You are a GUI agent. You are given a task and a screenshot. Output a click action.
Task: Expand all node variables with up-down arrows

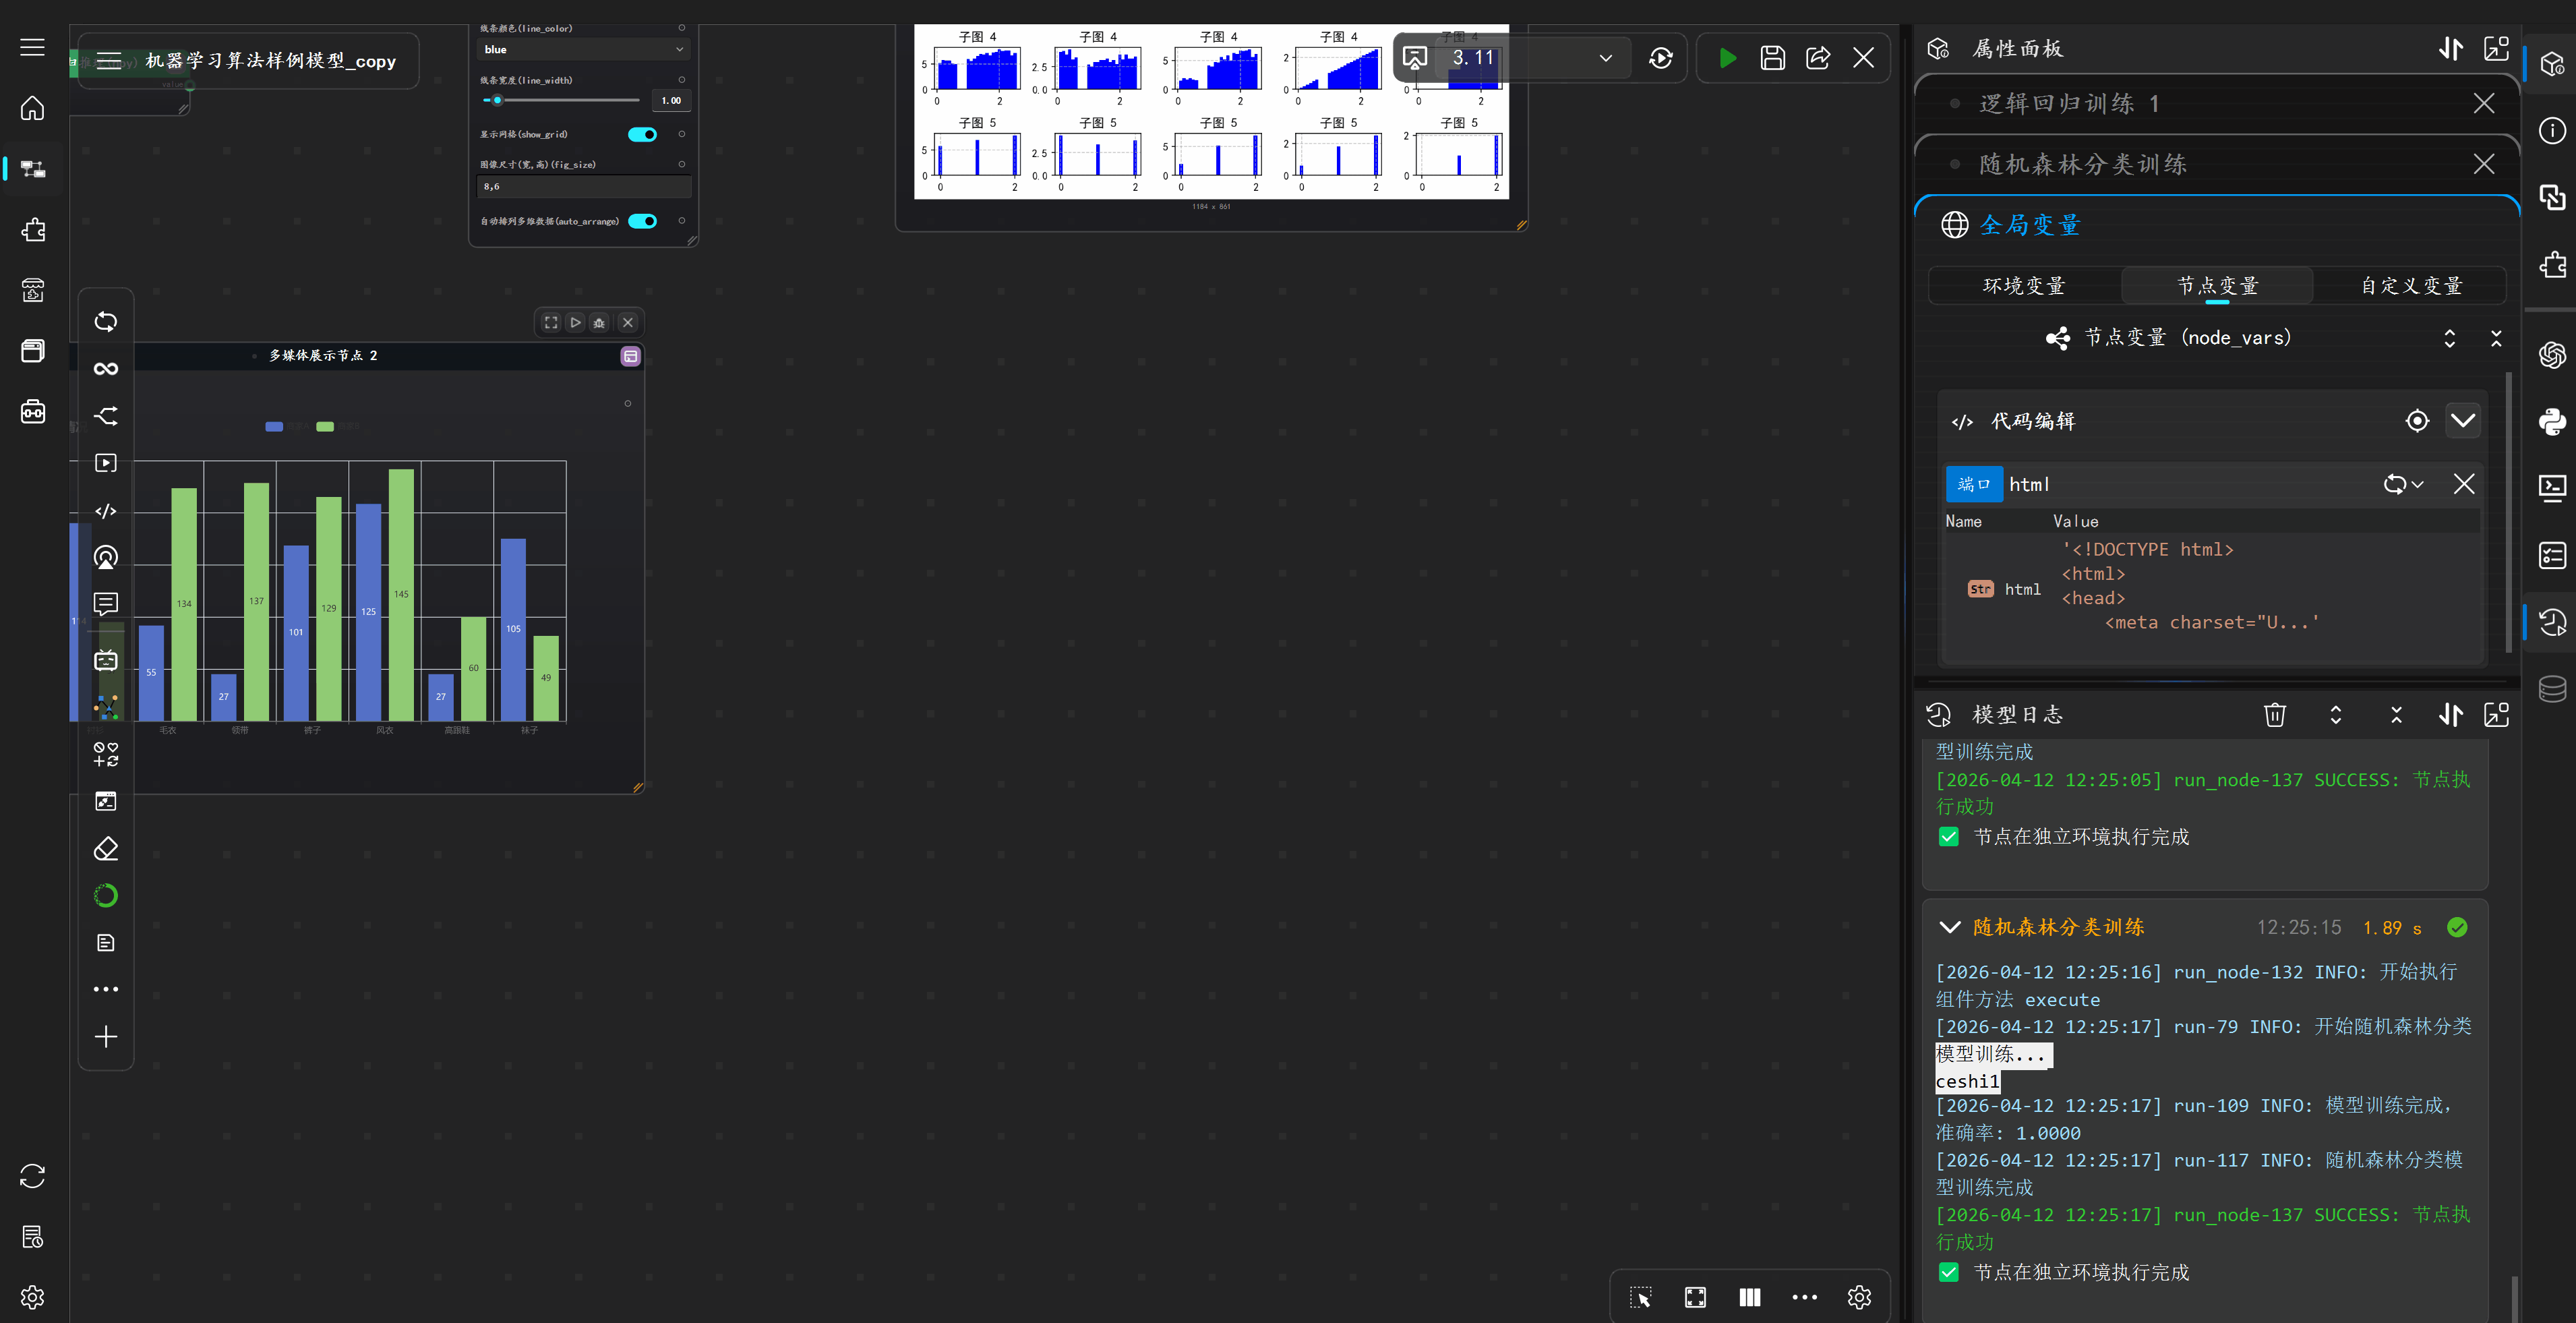(2449, 338)
